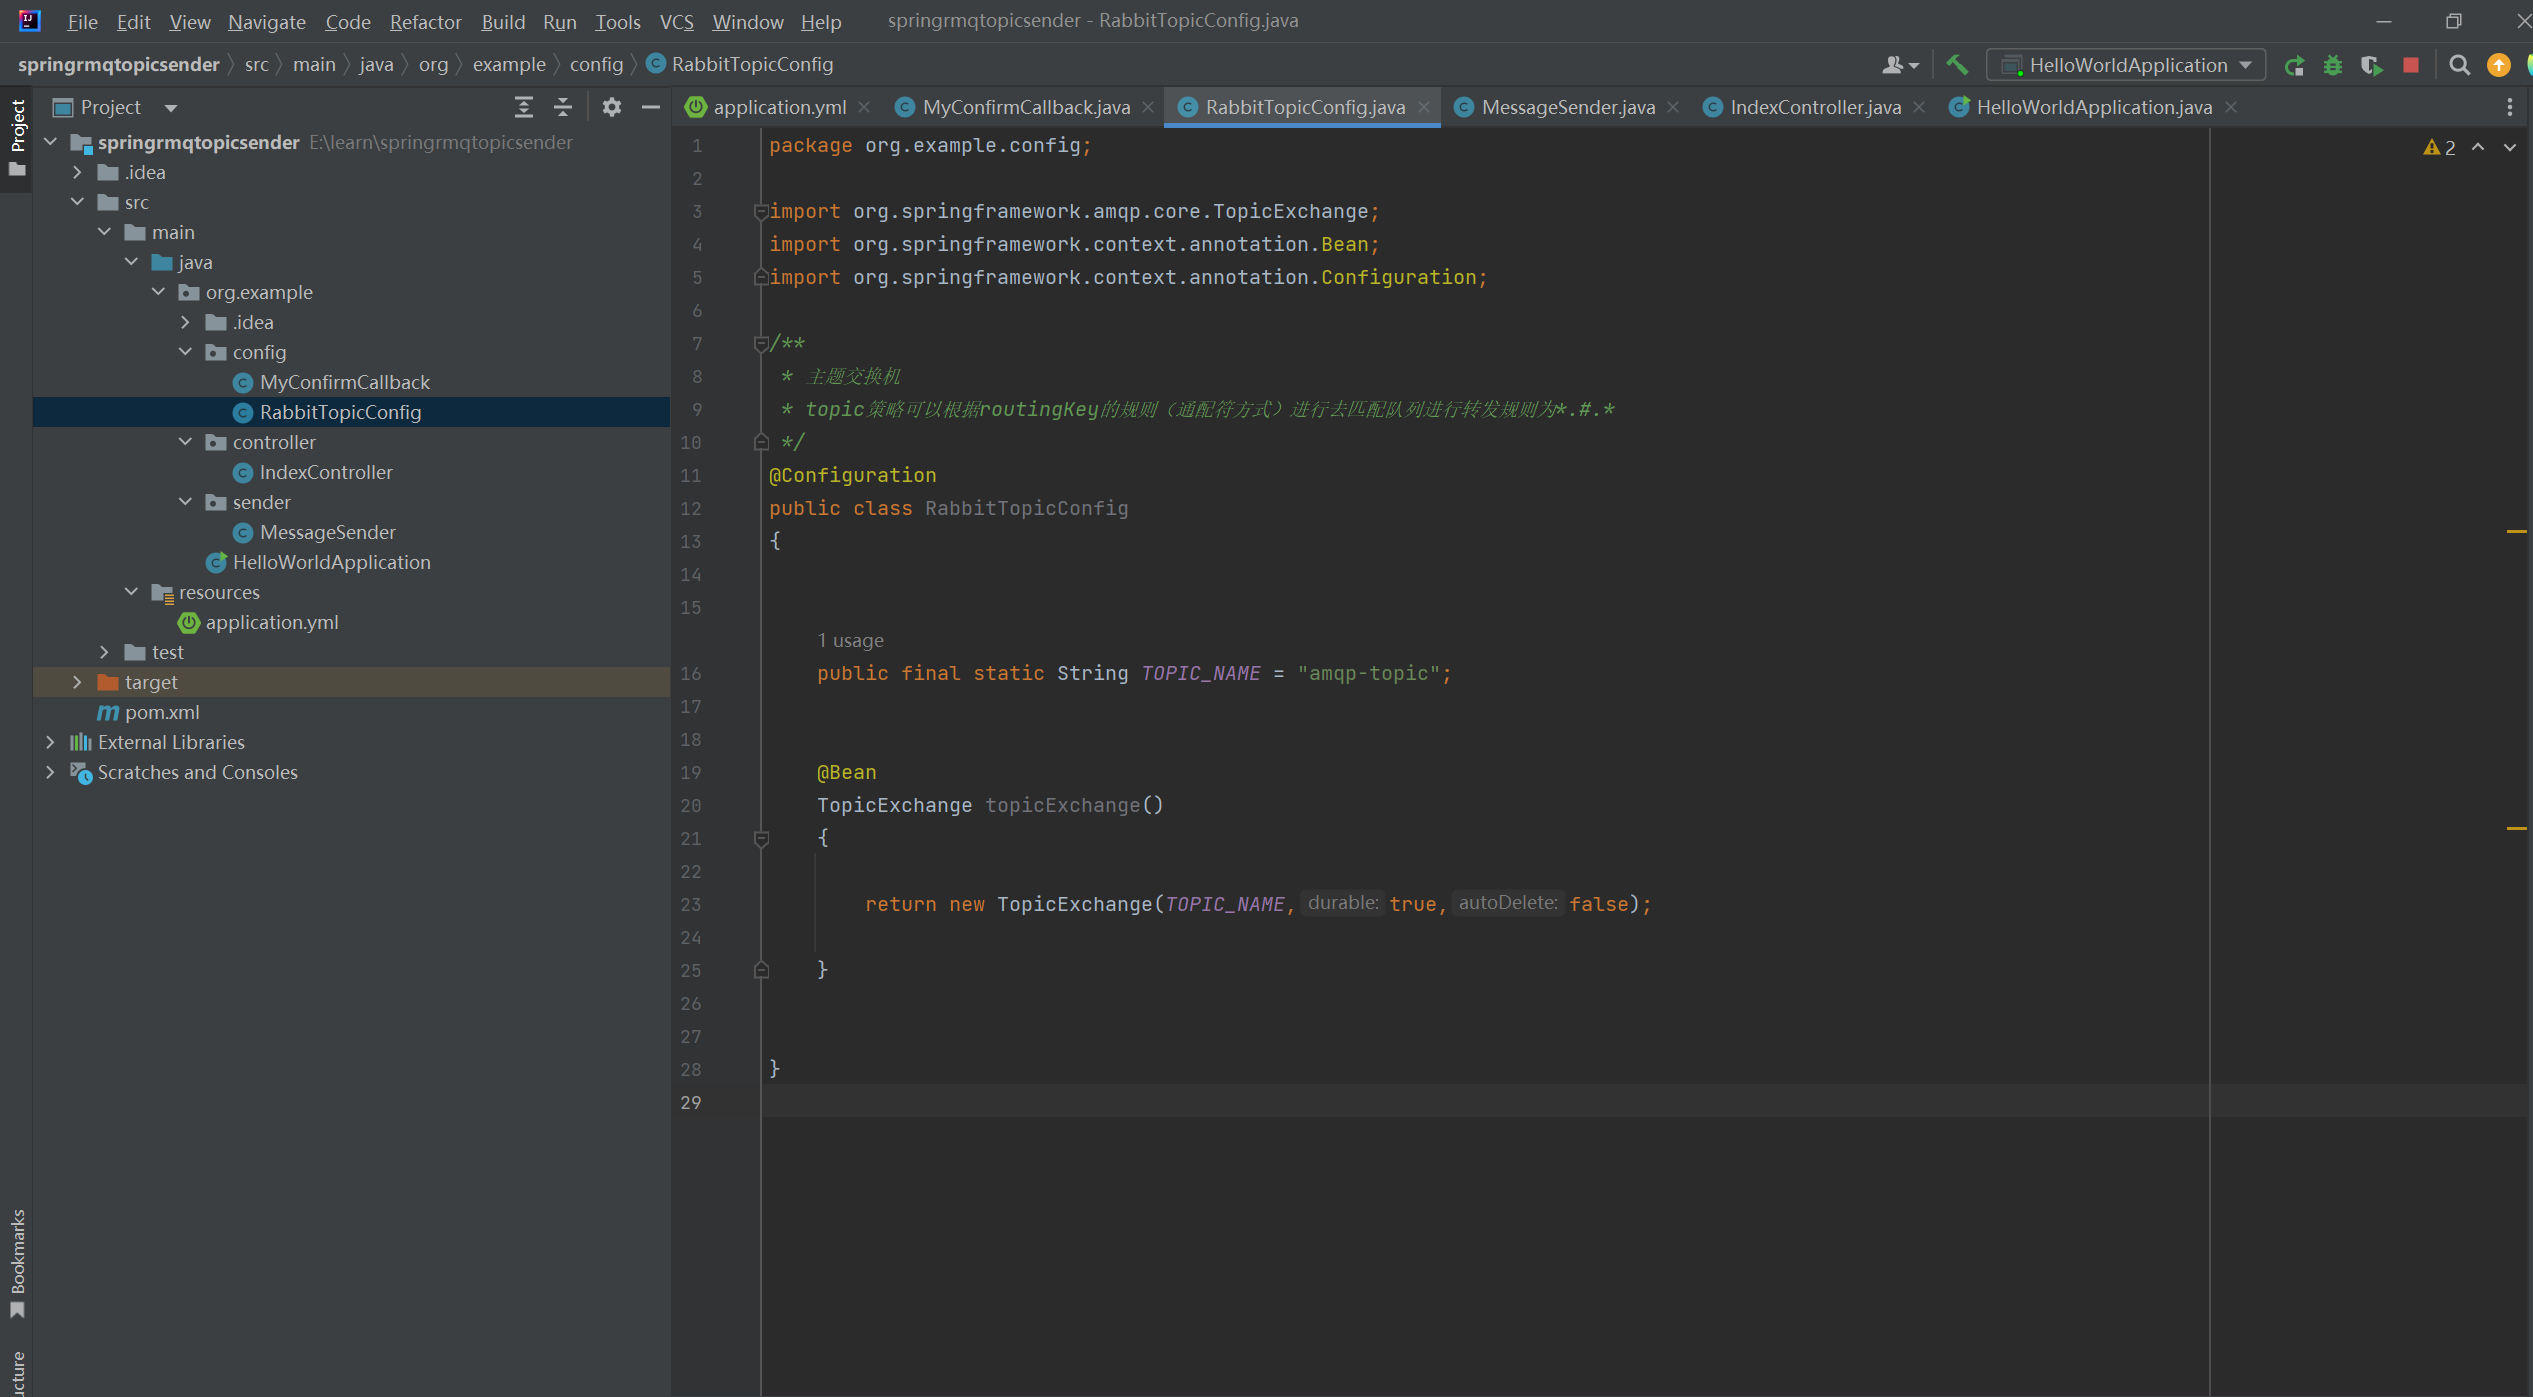Fold the topicExchange method body at line 21
This screenshot has width=2533, height=1397.
[x=761, y=838]
